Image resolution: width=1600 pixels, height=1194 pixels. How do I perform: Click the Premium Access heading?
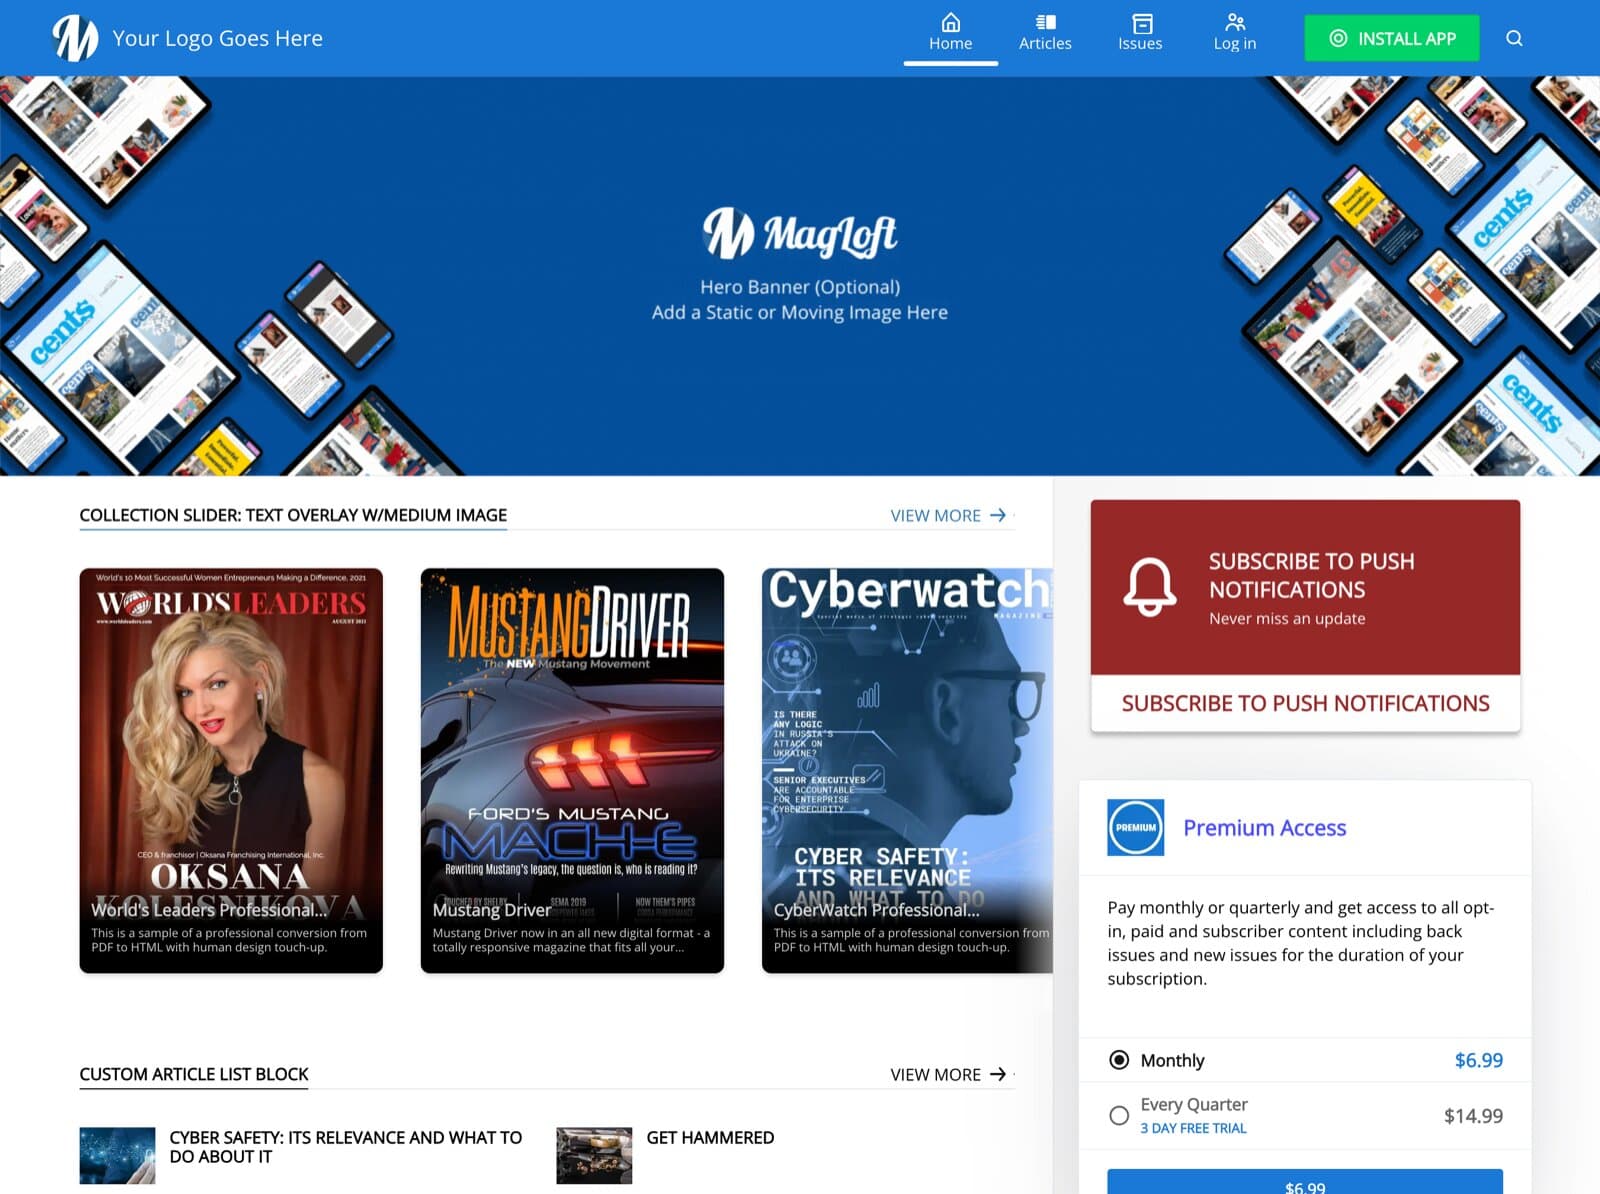click(x=1265, y=828)
